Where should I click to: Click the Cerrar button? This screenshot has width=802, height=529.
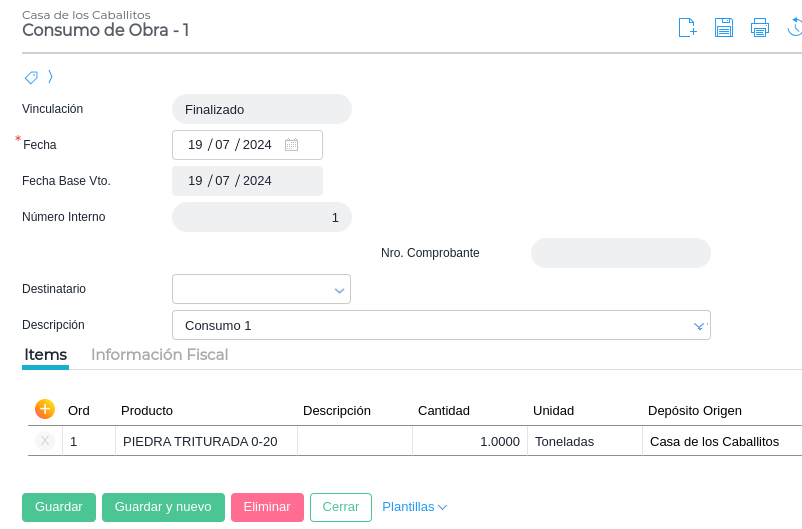(x=340, y=507)
